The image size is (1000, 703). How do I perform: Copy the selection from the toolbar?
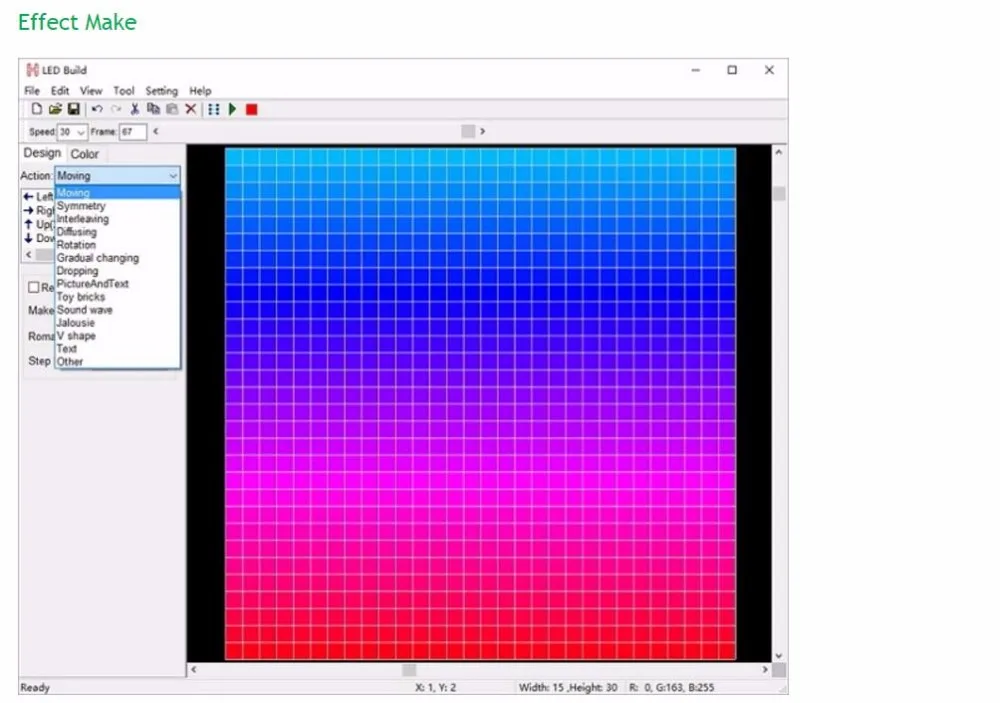(153, 109)
